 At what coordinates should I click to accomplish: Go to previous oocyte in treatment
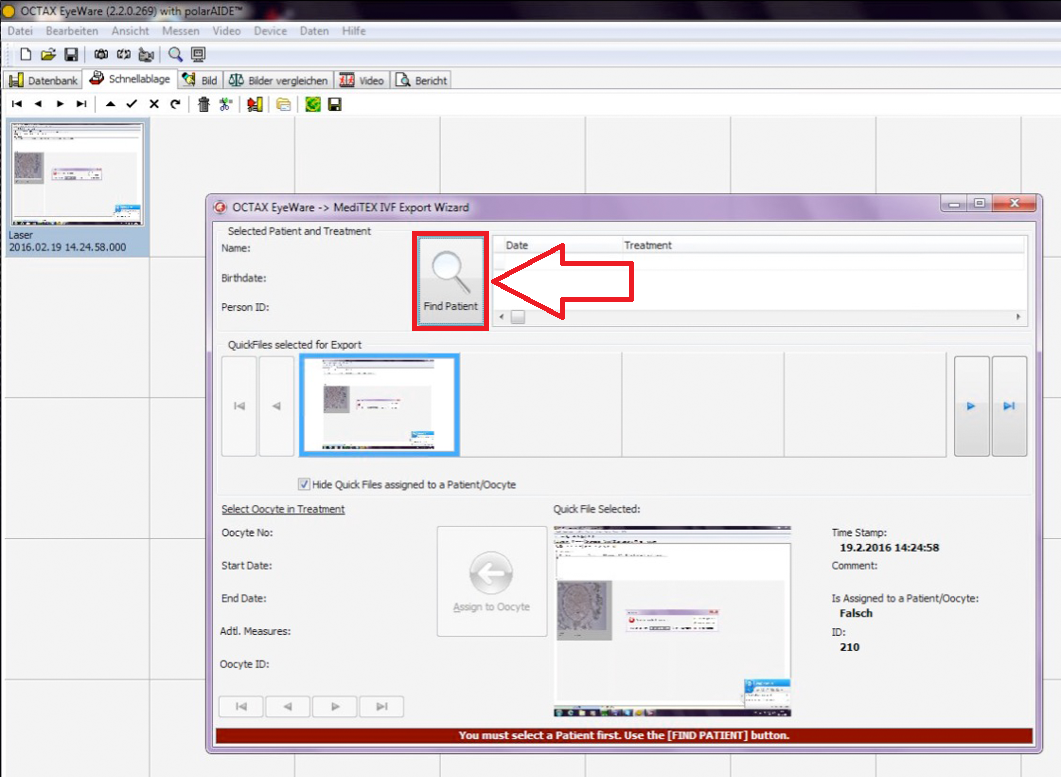pyautogui.click(x=288, y=706)
